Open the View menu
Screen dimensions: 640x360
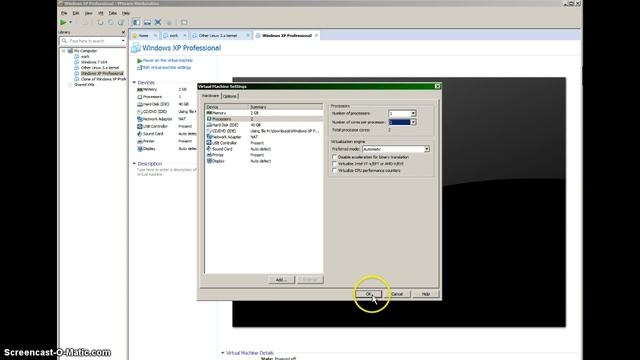click(88, 13)
